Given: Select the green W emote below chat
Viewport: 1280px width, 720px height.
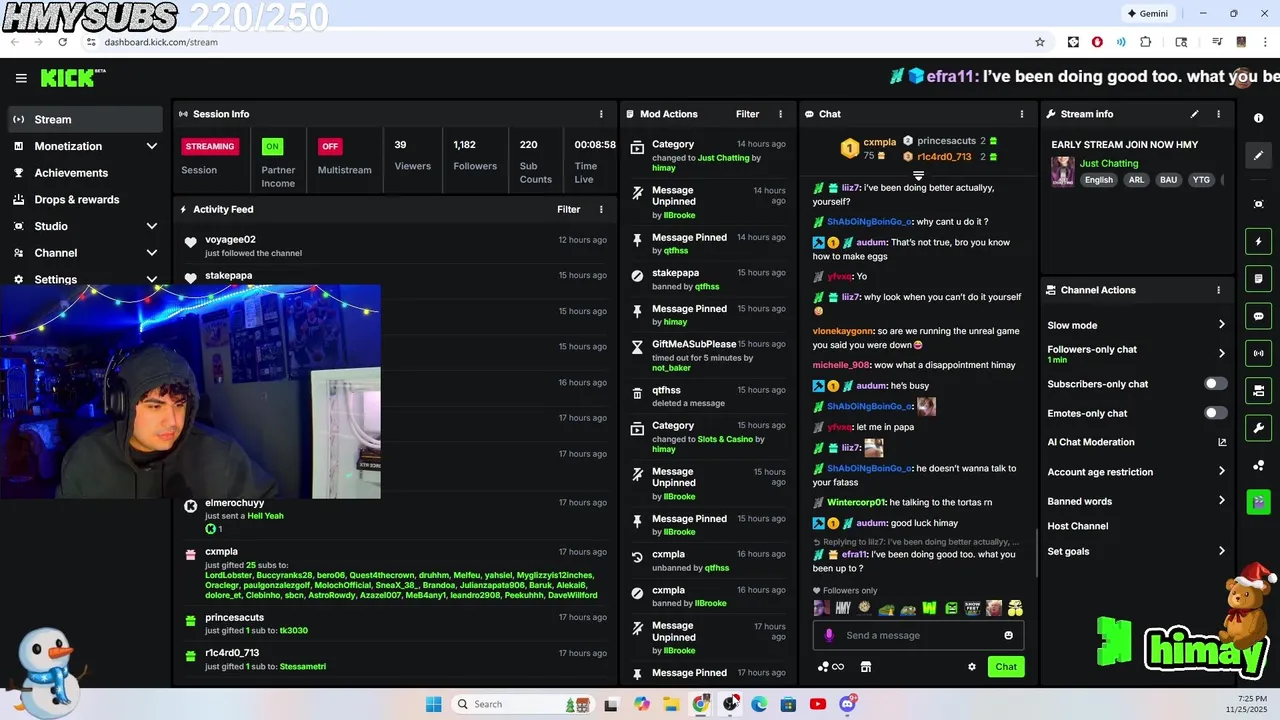Looking at the screenshot, I should tap(929, 608).
